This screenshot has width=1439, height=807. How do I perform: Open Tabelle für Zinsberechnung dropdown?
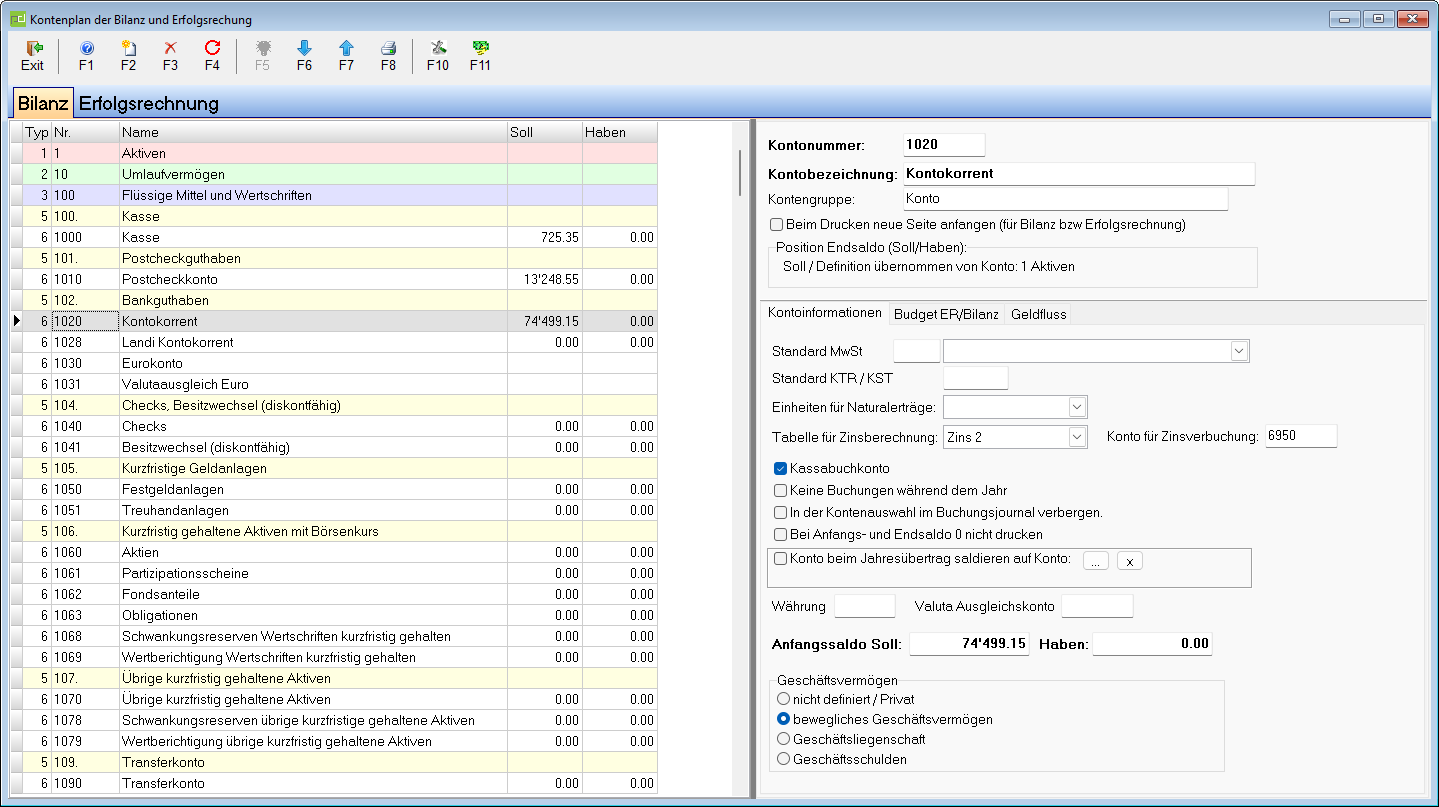click(x=1076, y=437)
